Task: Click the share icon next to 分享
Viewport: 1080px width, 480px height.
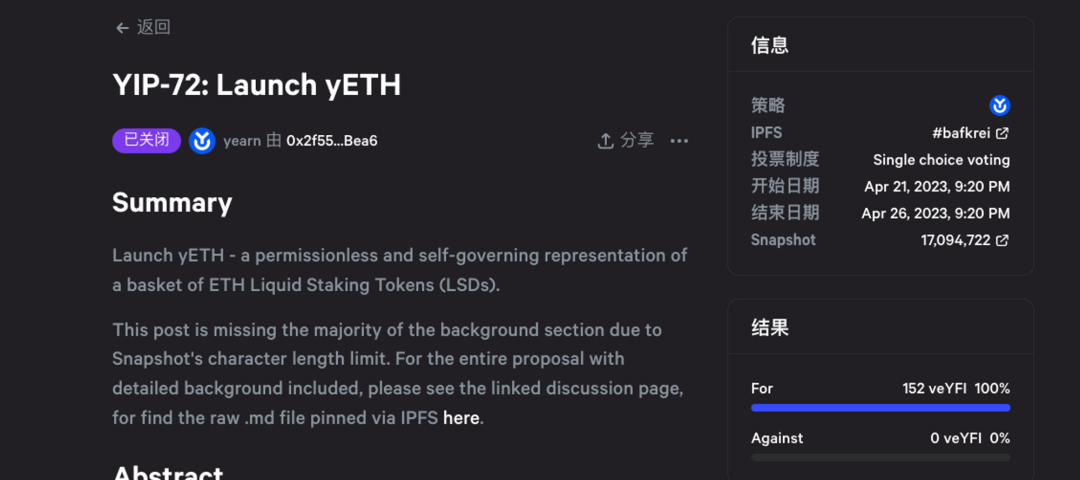Action: tap(605, 141)
